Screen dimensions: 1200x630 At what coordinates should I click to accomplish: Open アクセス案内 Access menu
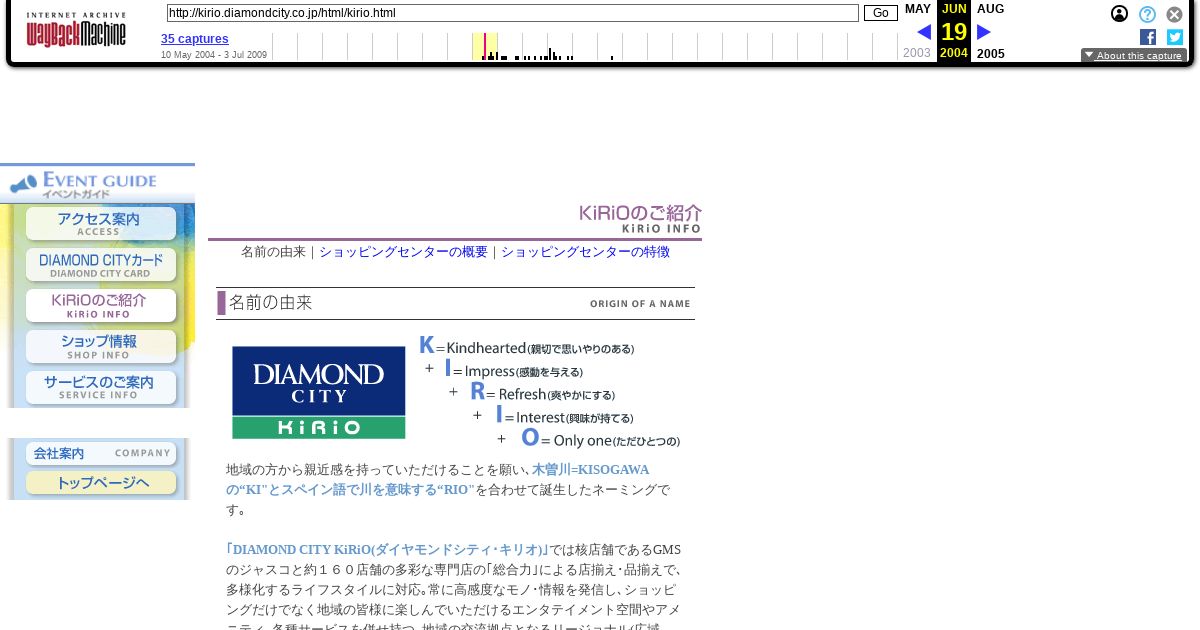point(101,224)
